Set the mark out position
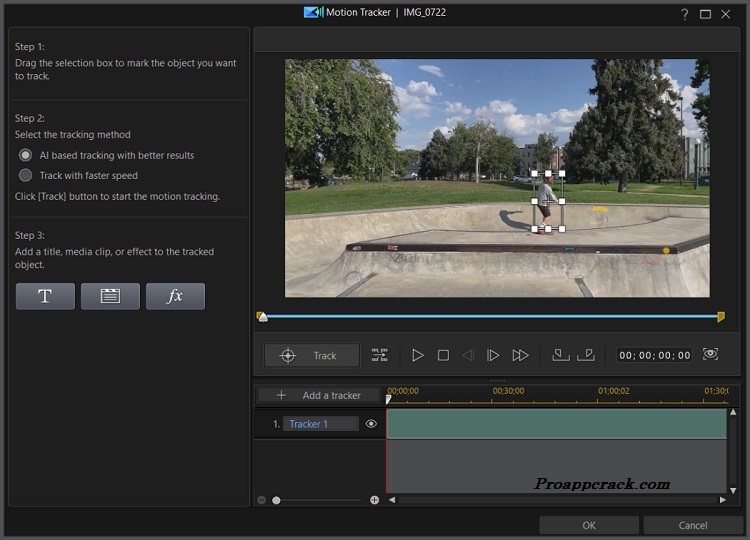 pos(587,355)
